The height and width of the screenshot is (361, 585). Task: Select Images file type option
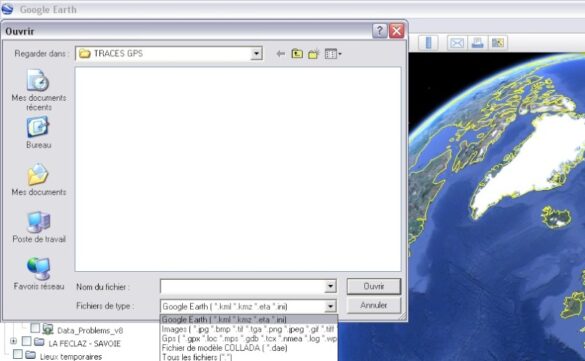click(x=248, y=329)
